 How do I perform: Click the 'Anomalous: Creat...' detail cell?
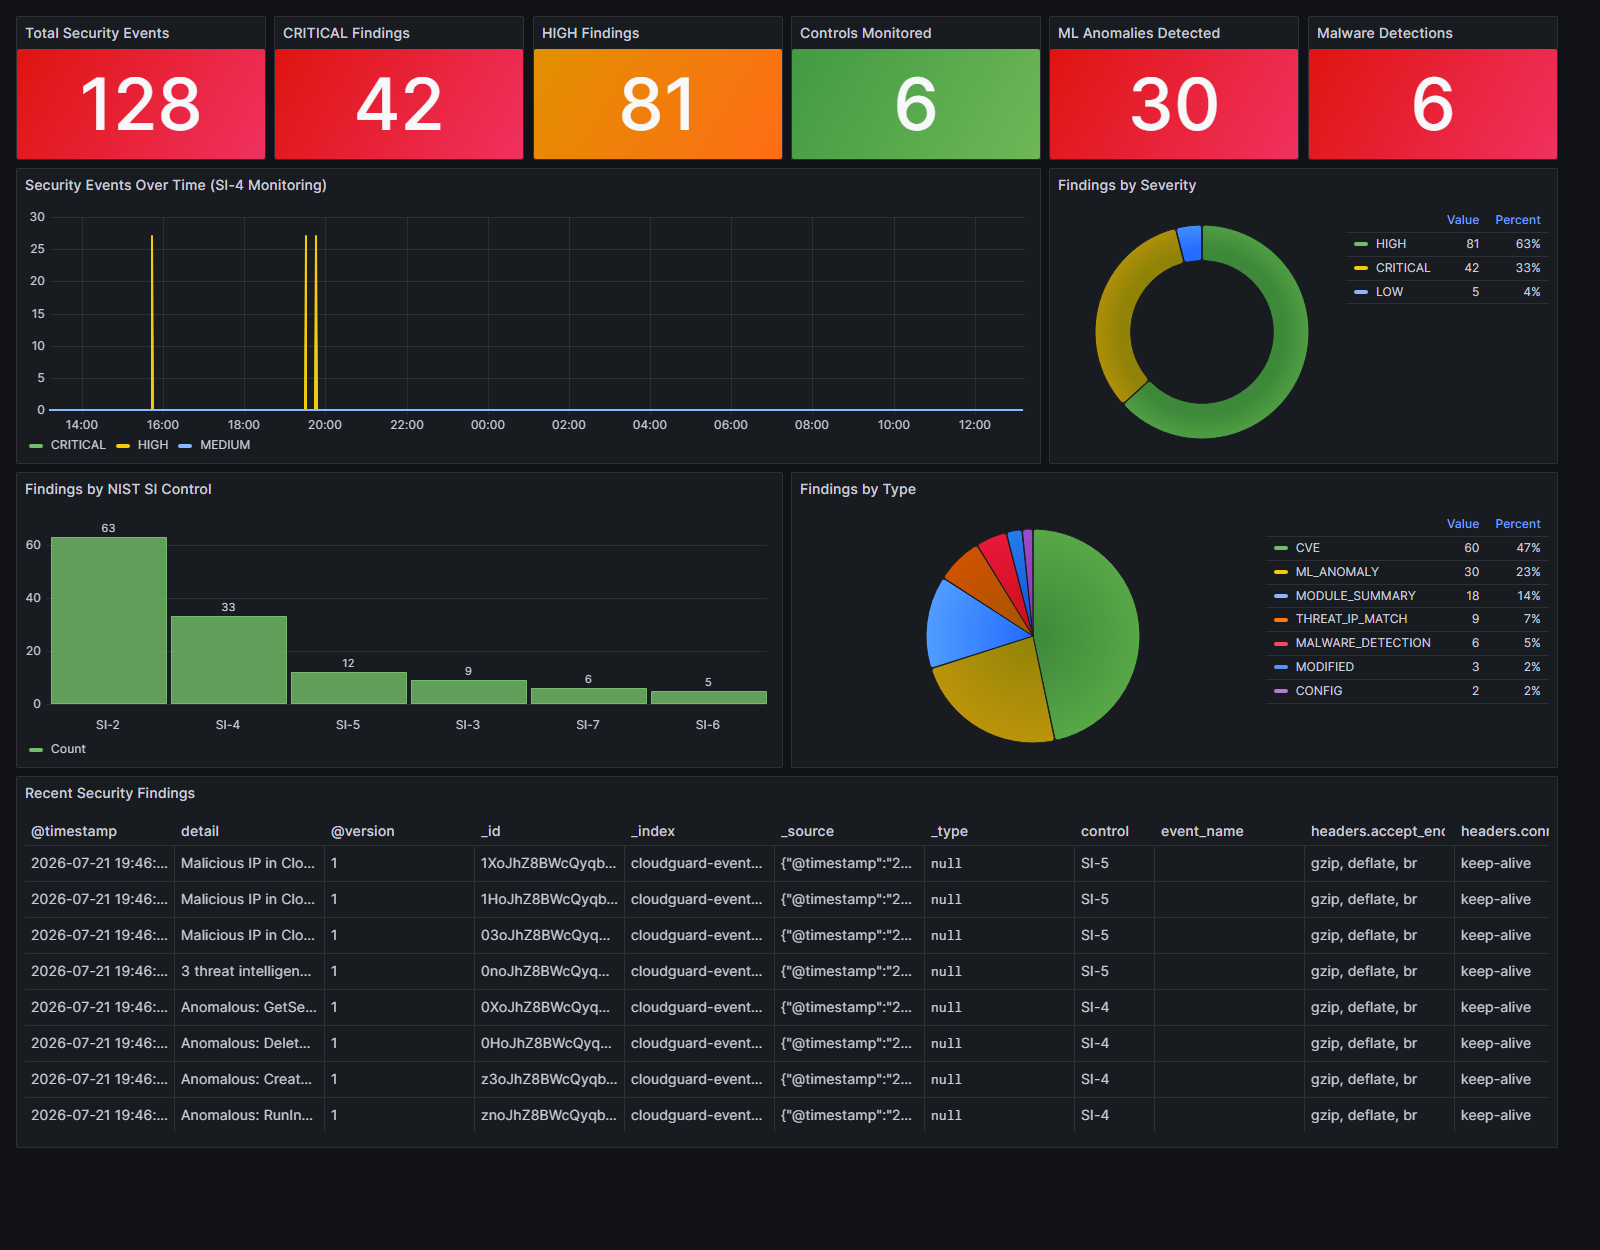coord(249,1079)
